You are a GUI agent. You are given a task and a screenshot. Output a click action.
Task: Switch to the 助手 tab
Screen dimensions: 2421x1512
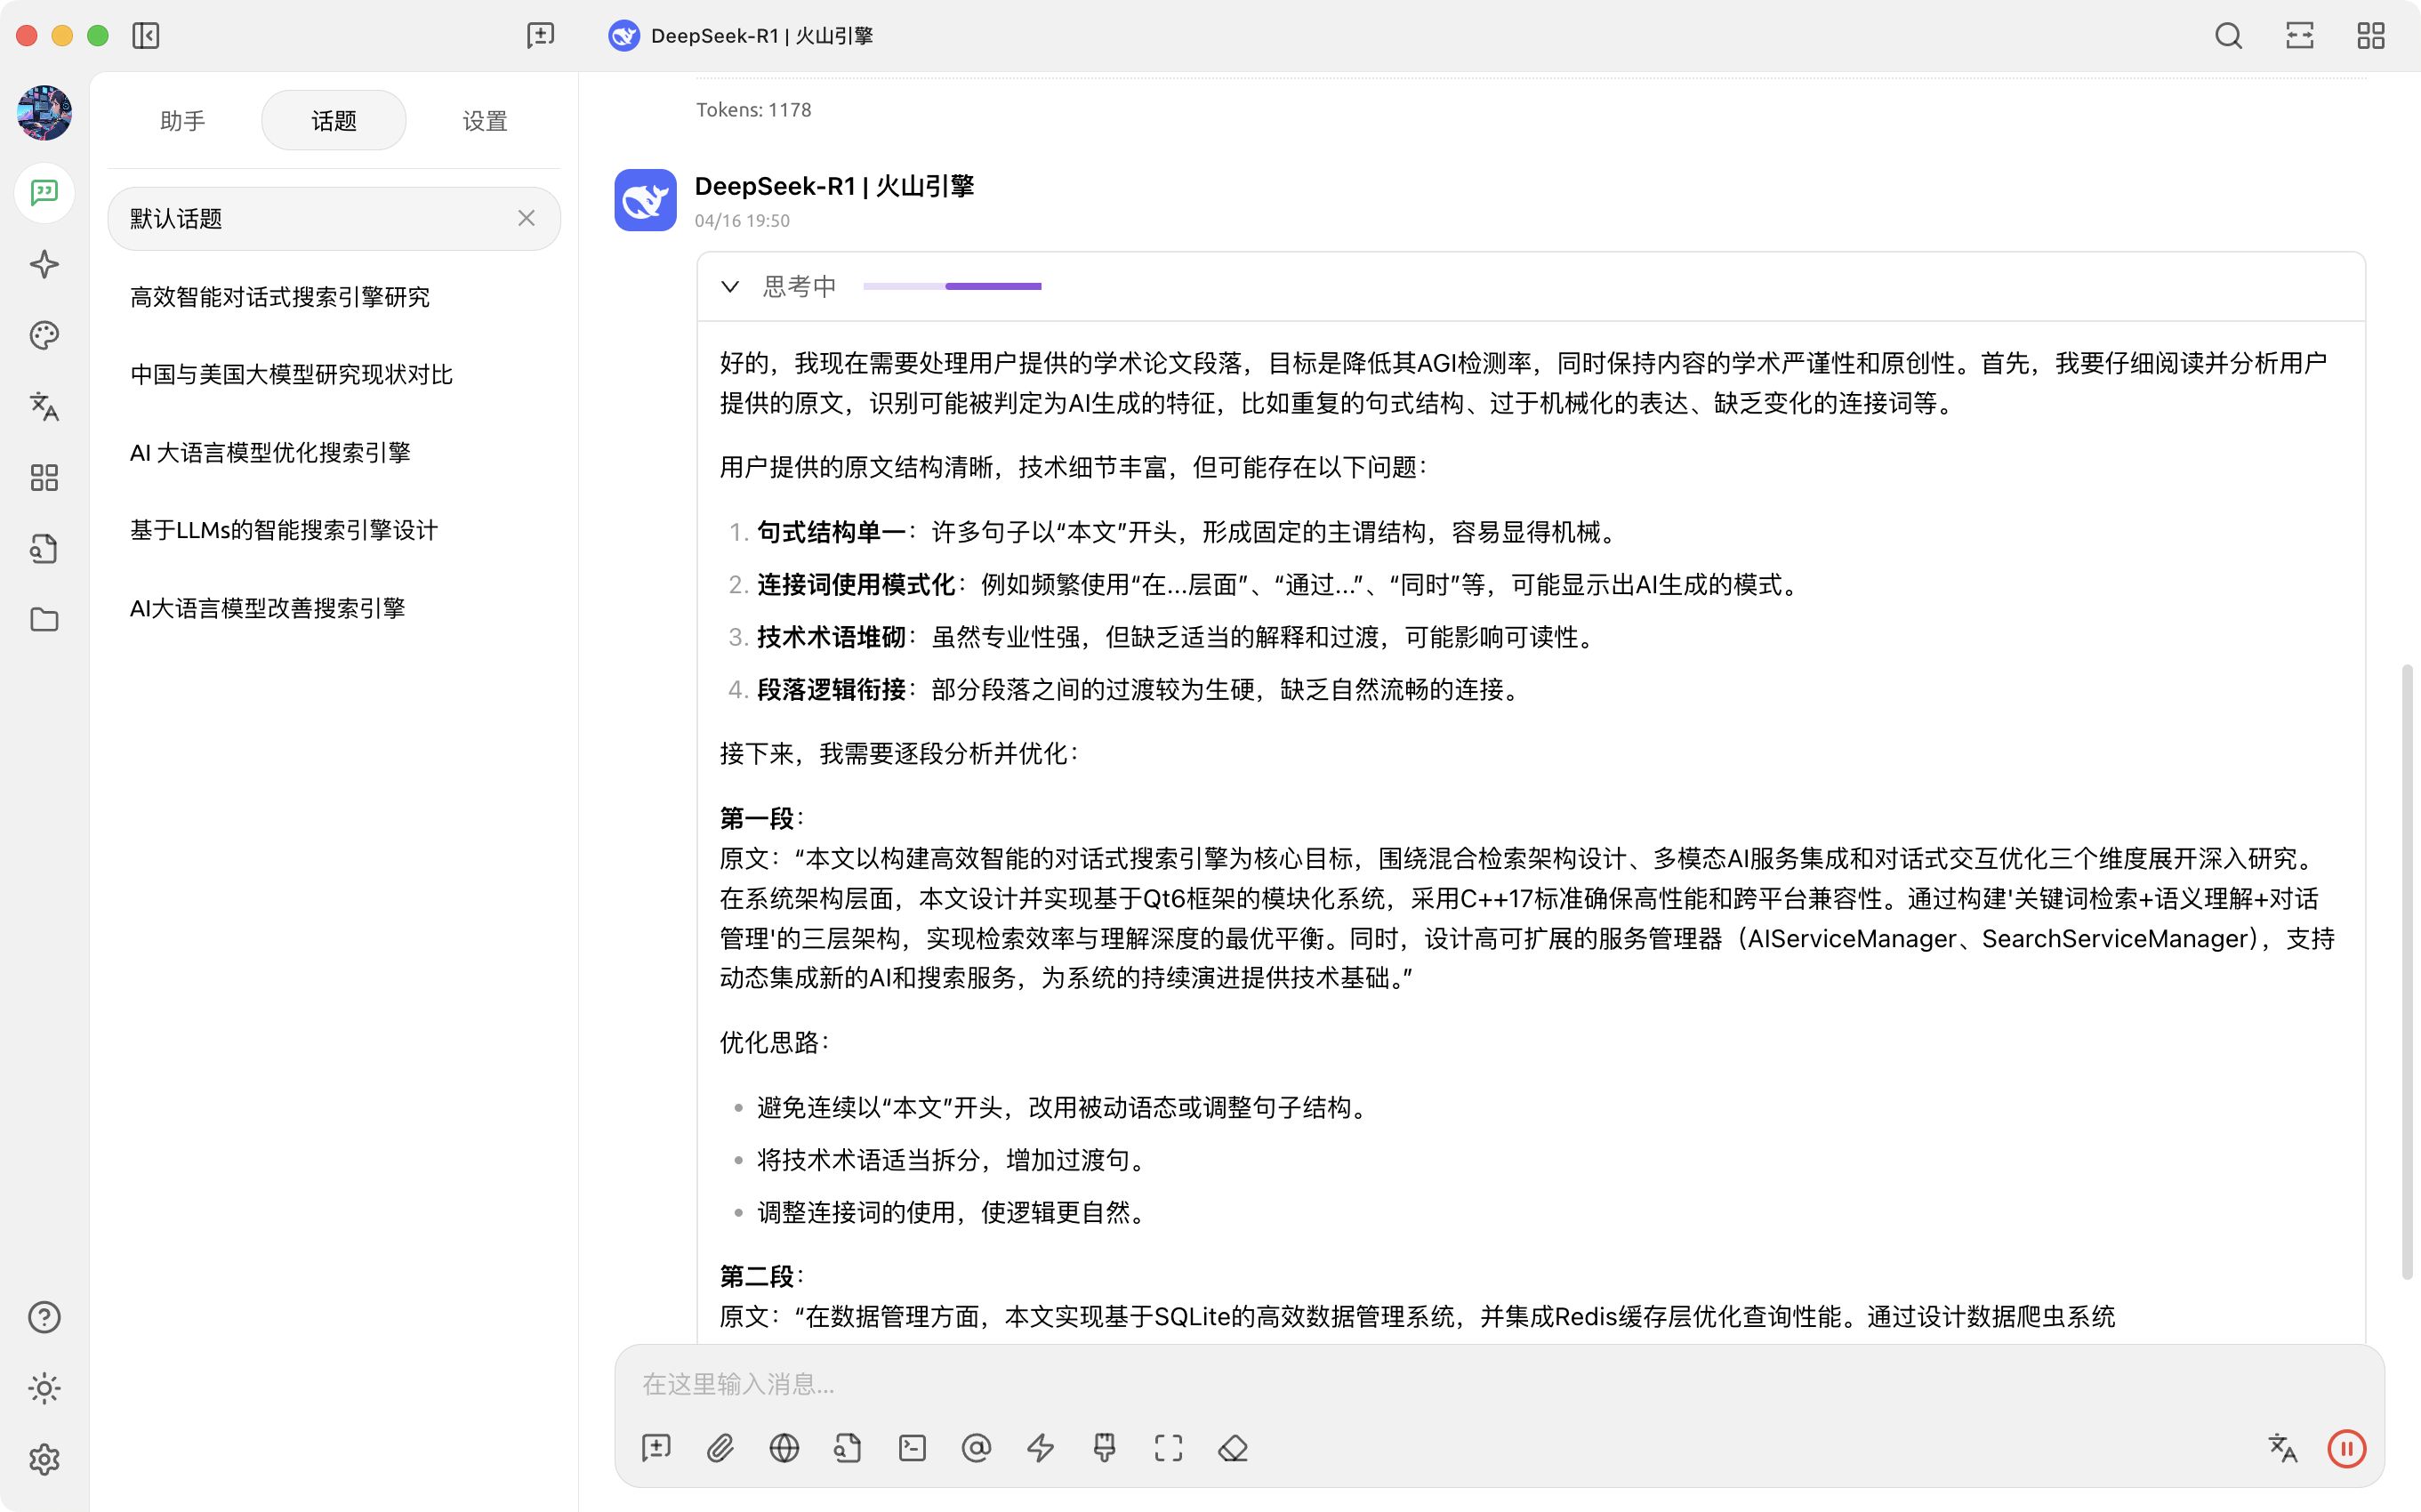point(182,121)
